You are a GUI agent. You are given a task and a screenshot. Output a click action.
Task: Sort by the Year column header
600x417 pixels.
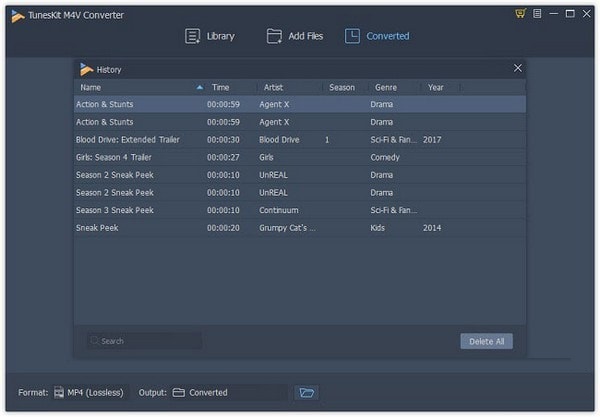pyautogui.click(x=435, y=88)
